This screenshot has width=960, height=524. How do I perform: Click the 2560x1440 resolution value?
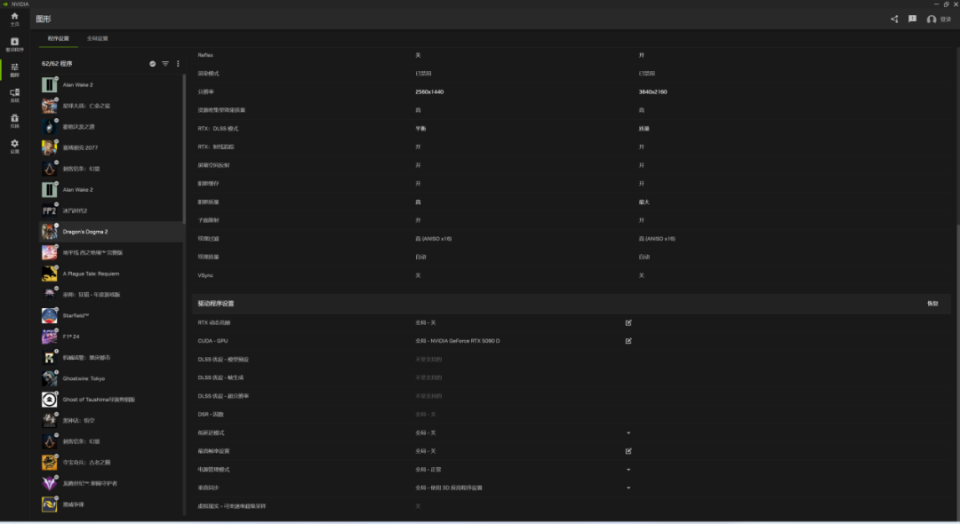coord(429,92)
